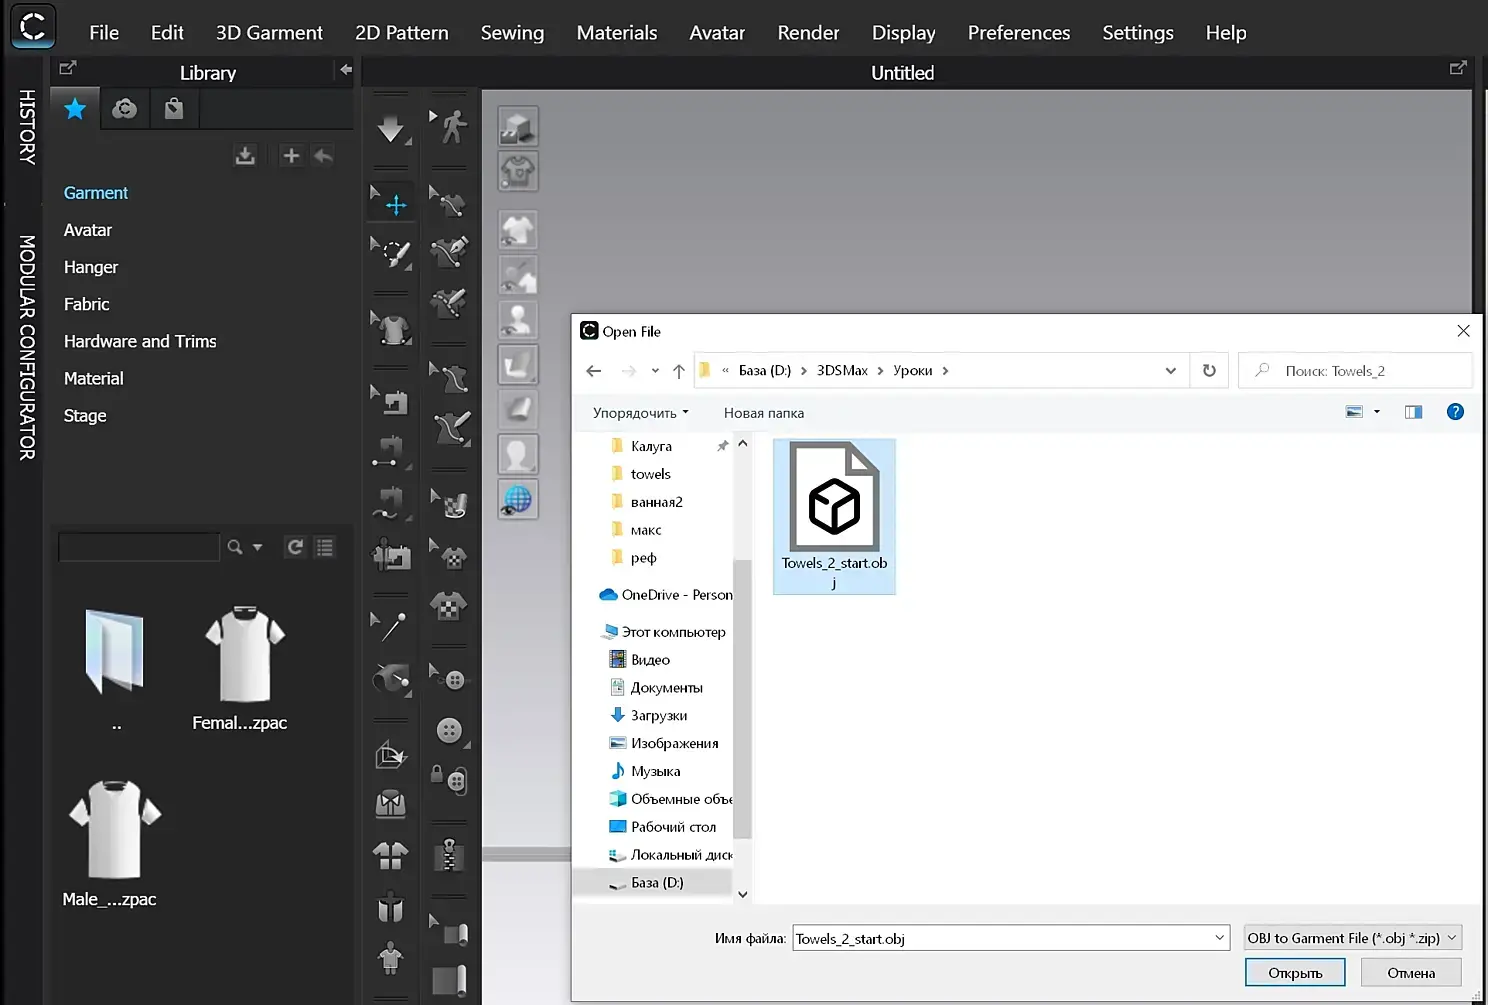The width and height of the screenshot is (1488, 1005).
Task: Toggle the preview pane in the file dialog
Action: pos(1413,412)
